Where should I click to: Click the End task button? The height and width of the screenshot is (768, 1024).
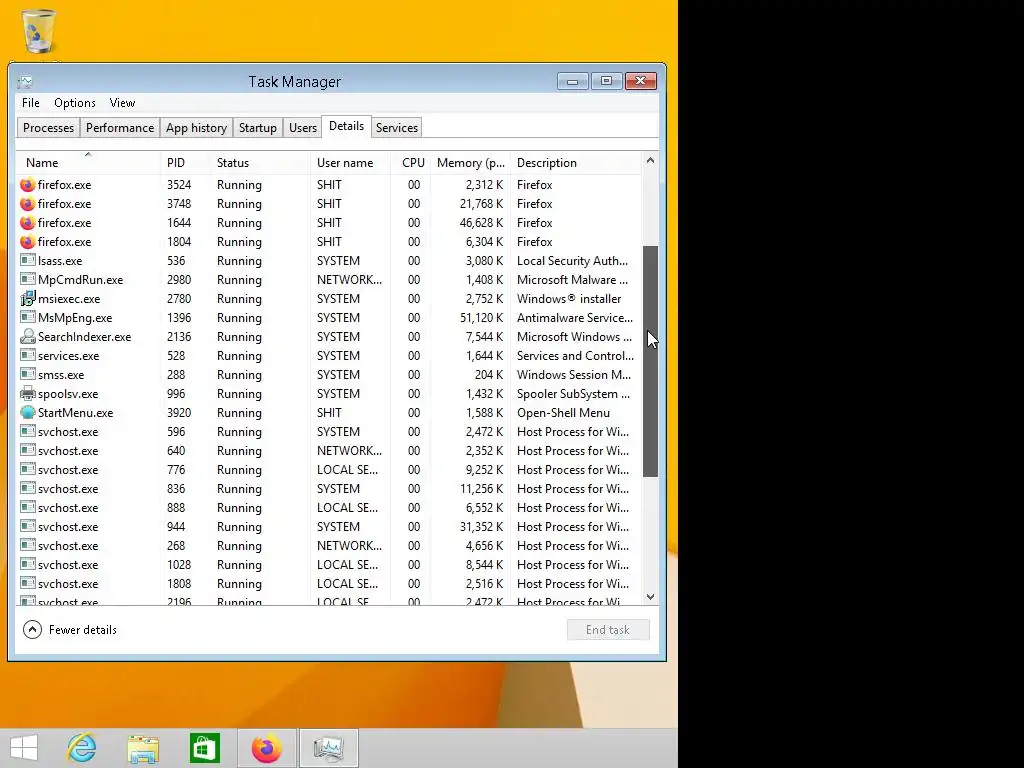608,630
